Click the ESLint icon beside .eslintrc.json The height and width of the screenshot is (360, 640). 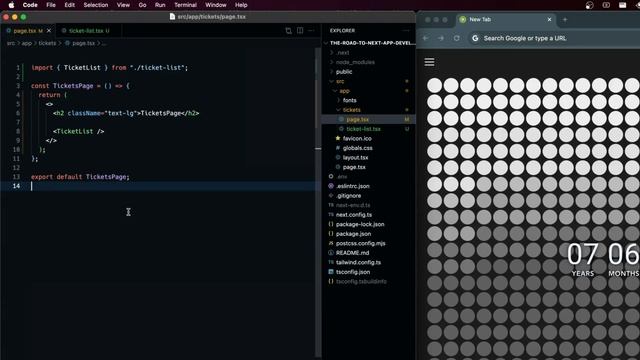[x=331, y=186]
